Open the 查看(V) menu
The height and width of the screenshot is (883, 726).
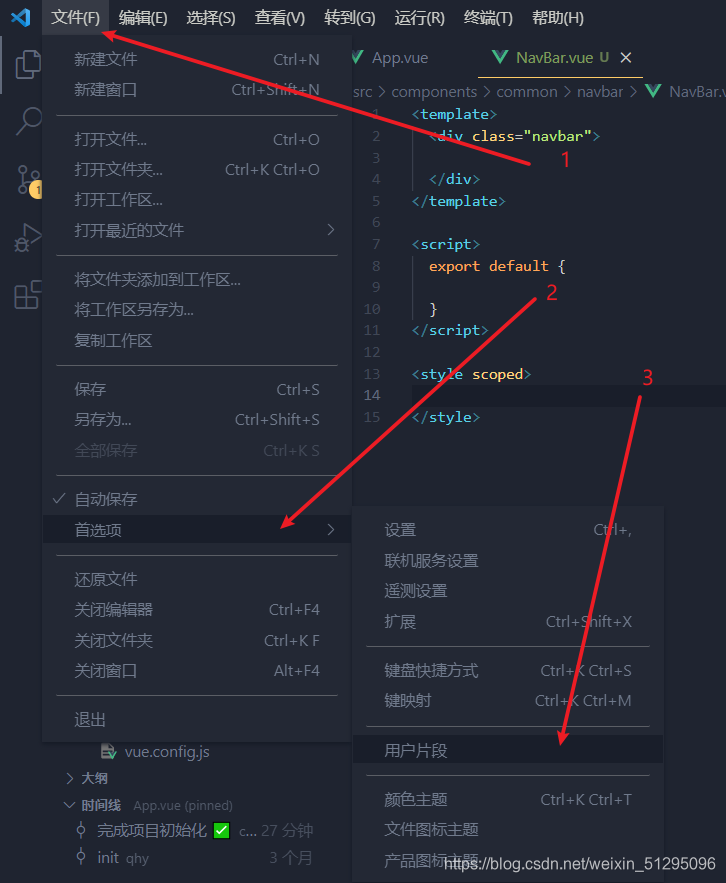point(280,18)
